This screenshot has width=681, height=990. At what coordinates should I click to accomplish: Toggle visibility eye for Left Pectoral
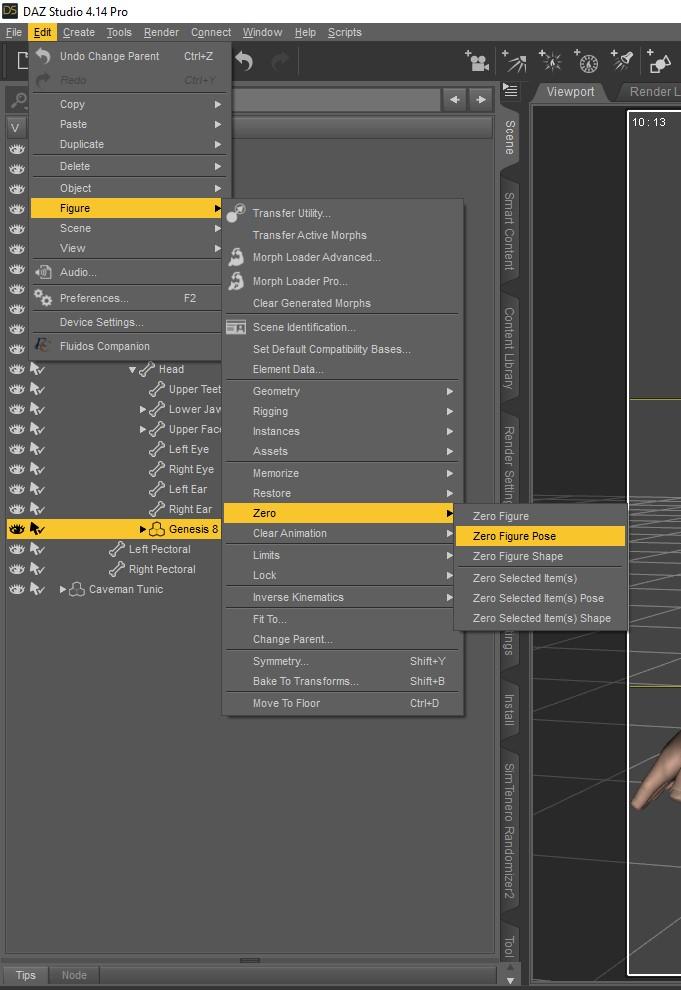pyautogui.click(x=17, y=549)
